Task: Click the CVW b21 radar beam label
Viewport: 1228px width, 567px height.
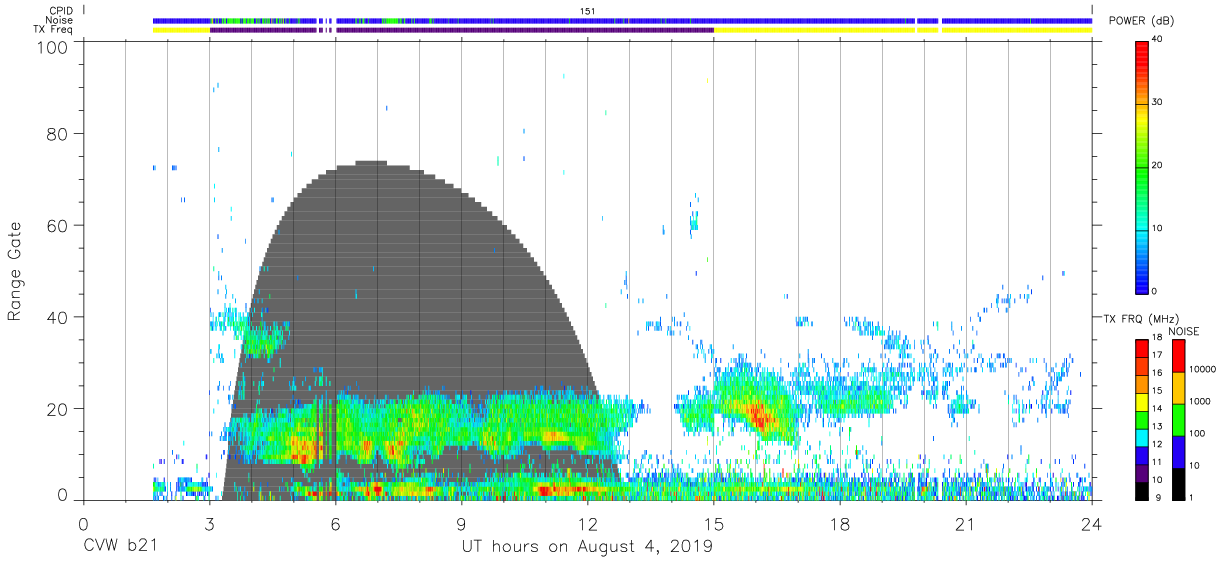Action: [120, 547]
